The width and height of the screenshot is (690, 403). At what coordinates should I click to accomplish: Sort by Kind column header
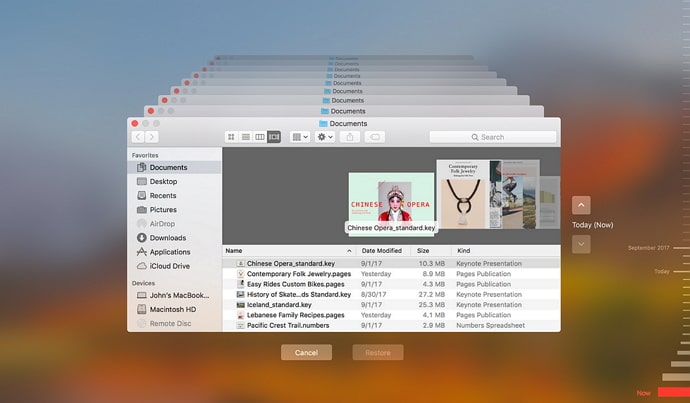pos(463,250)
